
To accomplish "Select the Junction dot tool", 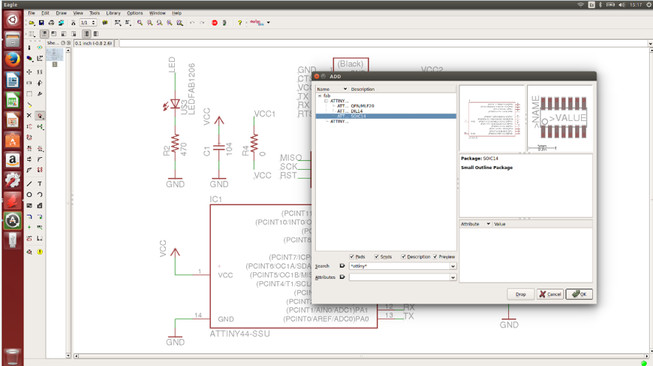I will pyautogui.click(x=29, y=227).
